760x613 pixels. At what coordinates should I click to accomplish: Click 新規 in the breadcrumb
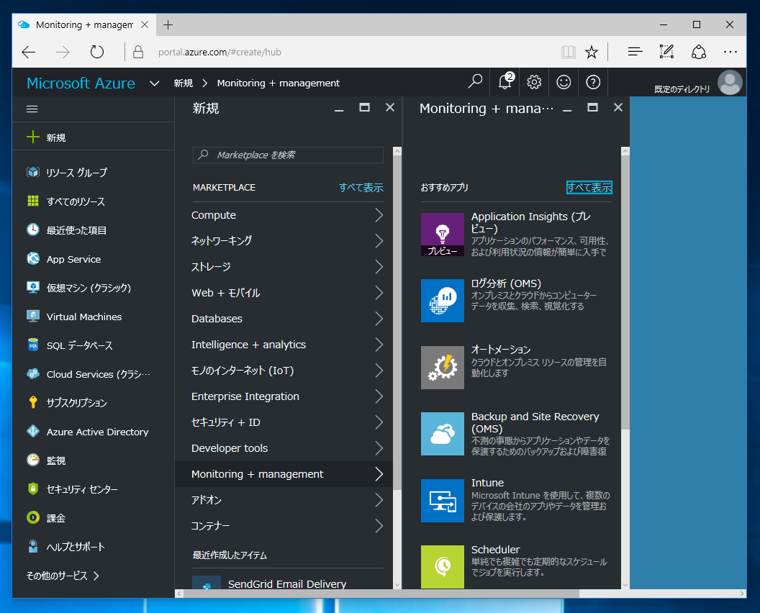point(183,83)
